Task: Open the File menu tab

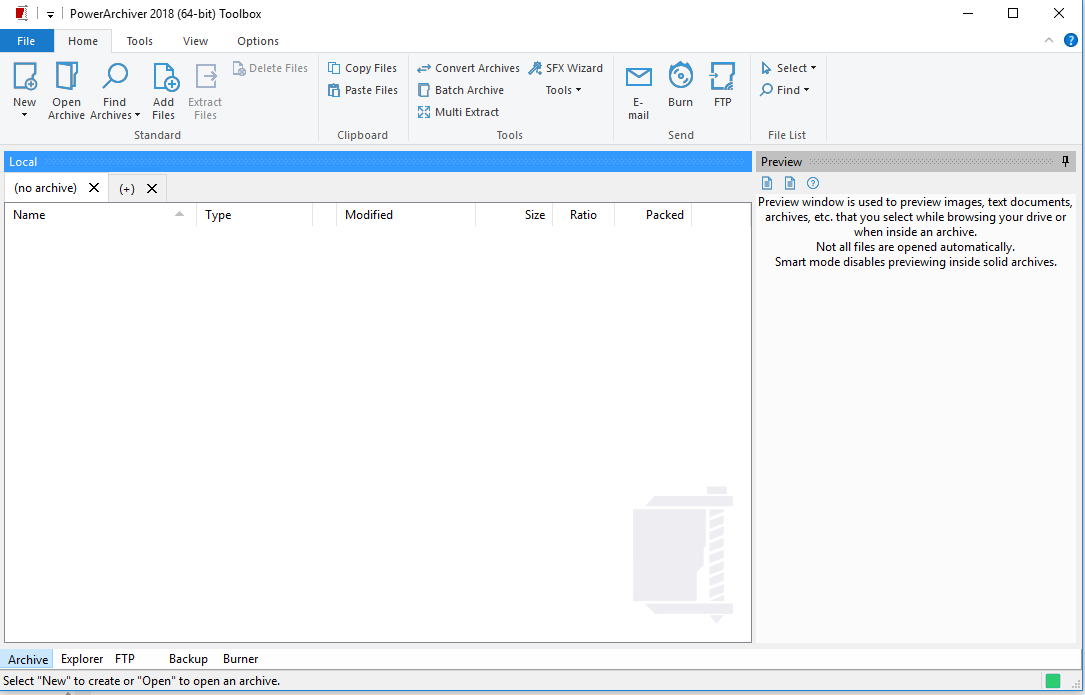Action: (x=26, y=41)
